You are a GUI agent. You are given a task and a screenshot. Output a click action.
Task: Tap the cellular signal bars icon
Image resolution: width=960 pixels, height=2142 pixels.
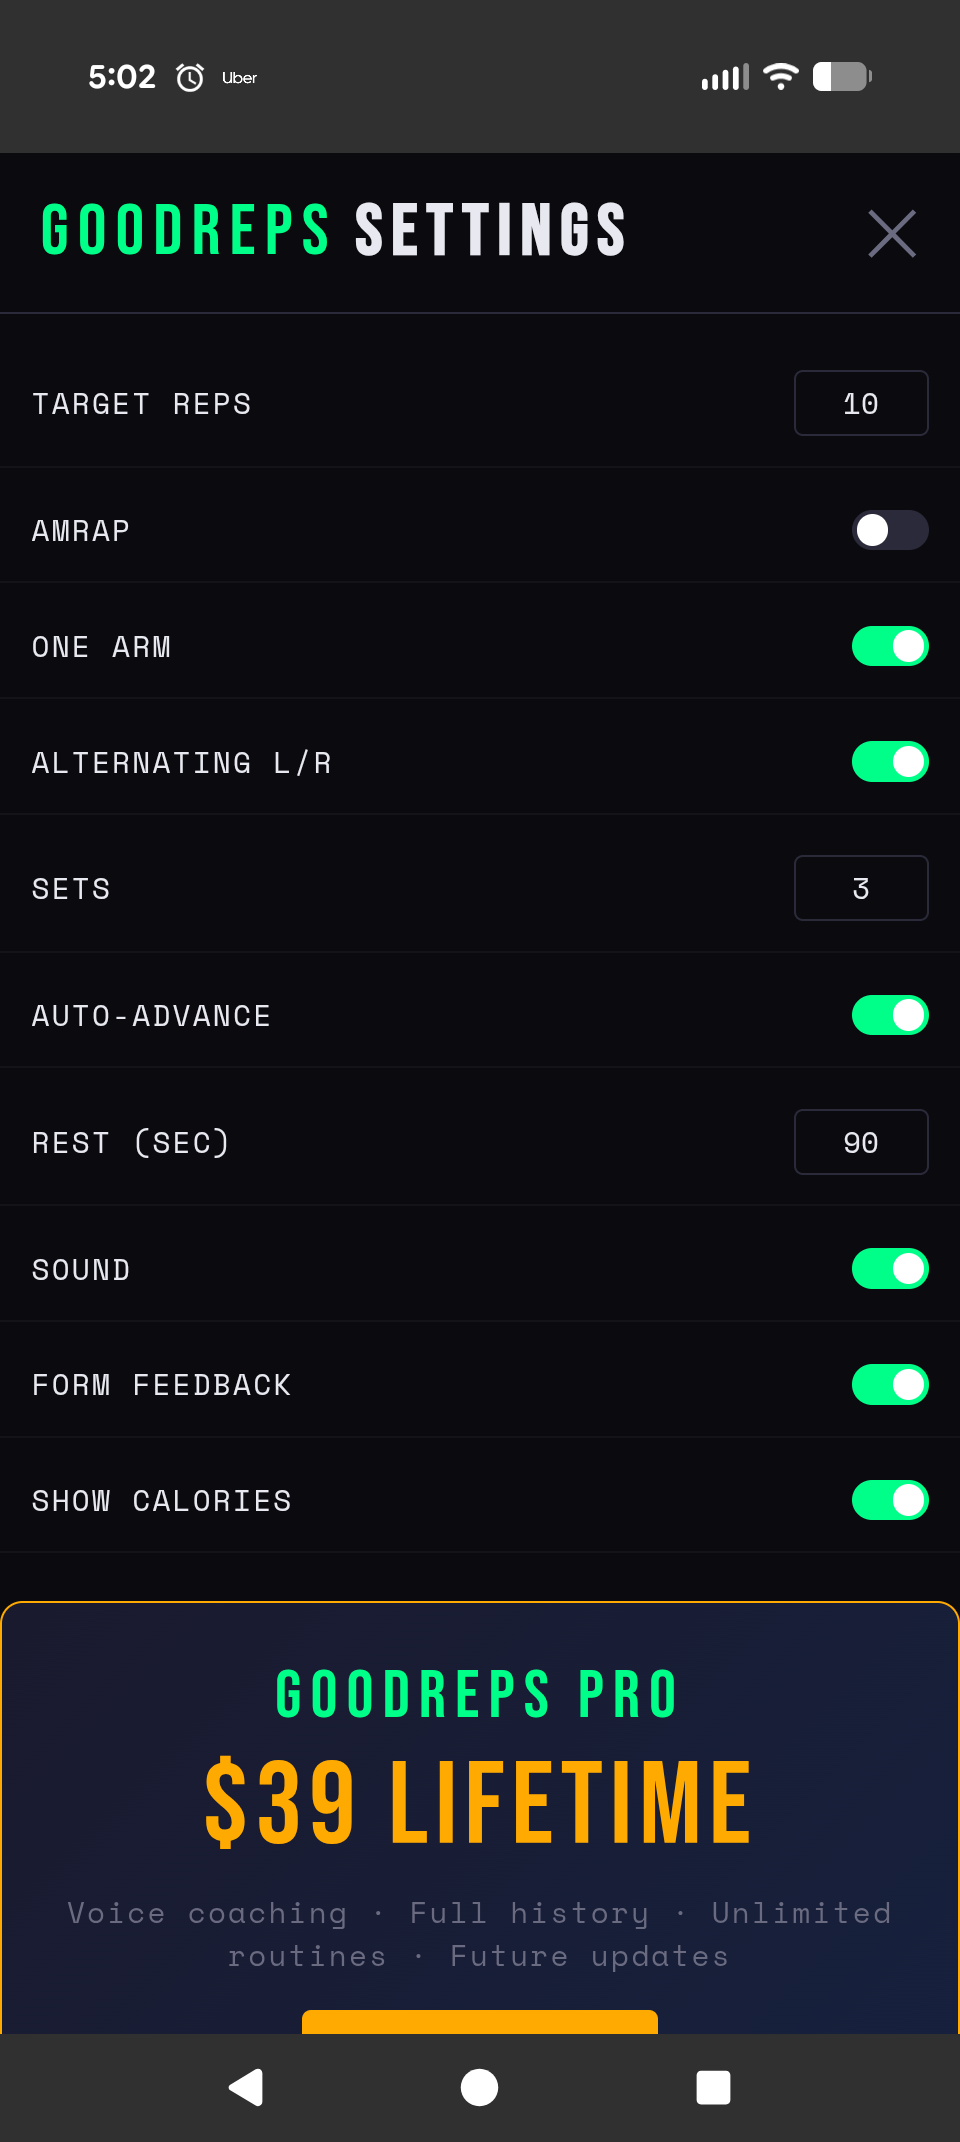[x=725, y=77]
